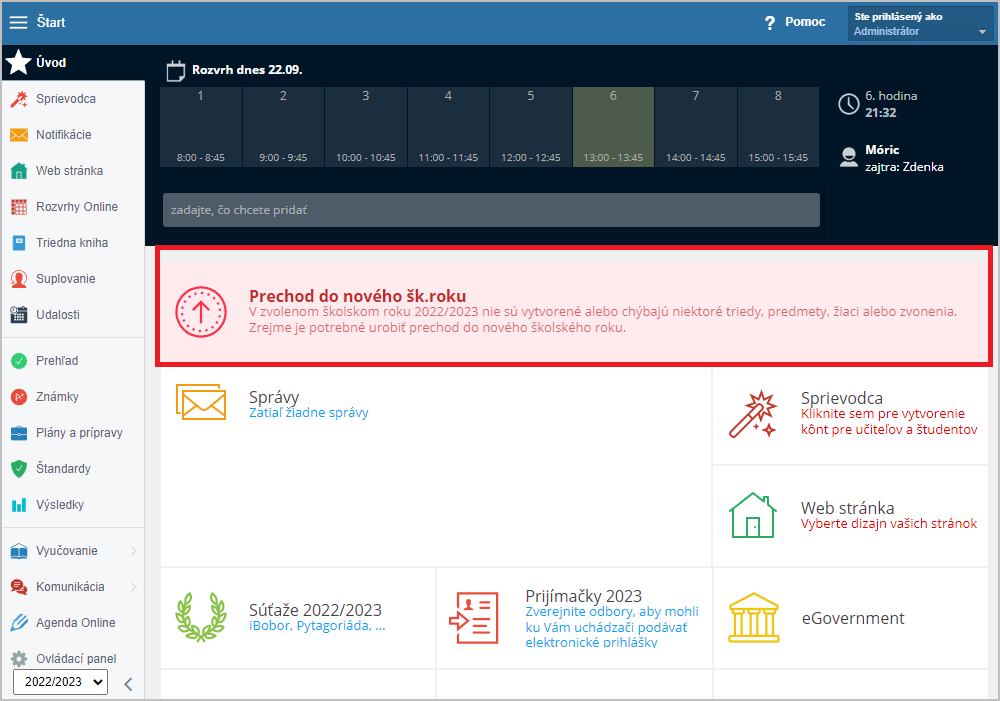Click the large Správy envelope icon
Image resolution: width=1000 pixels, height=701 pixels.
201,402
